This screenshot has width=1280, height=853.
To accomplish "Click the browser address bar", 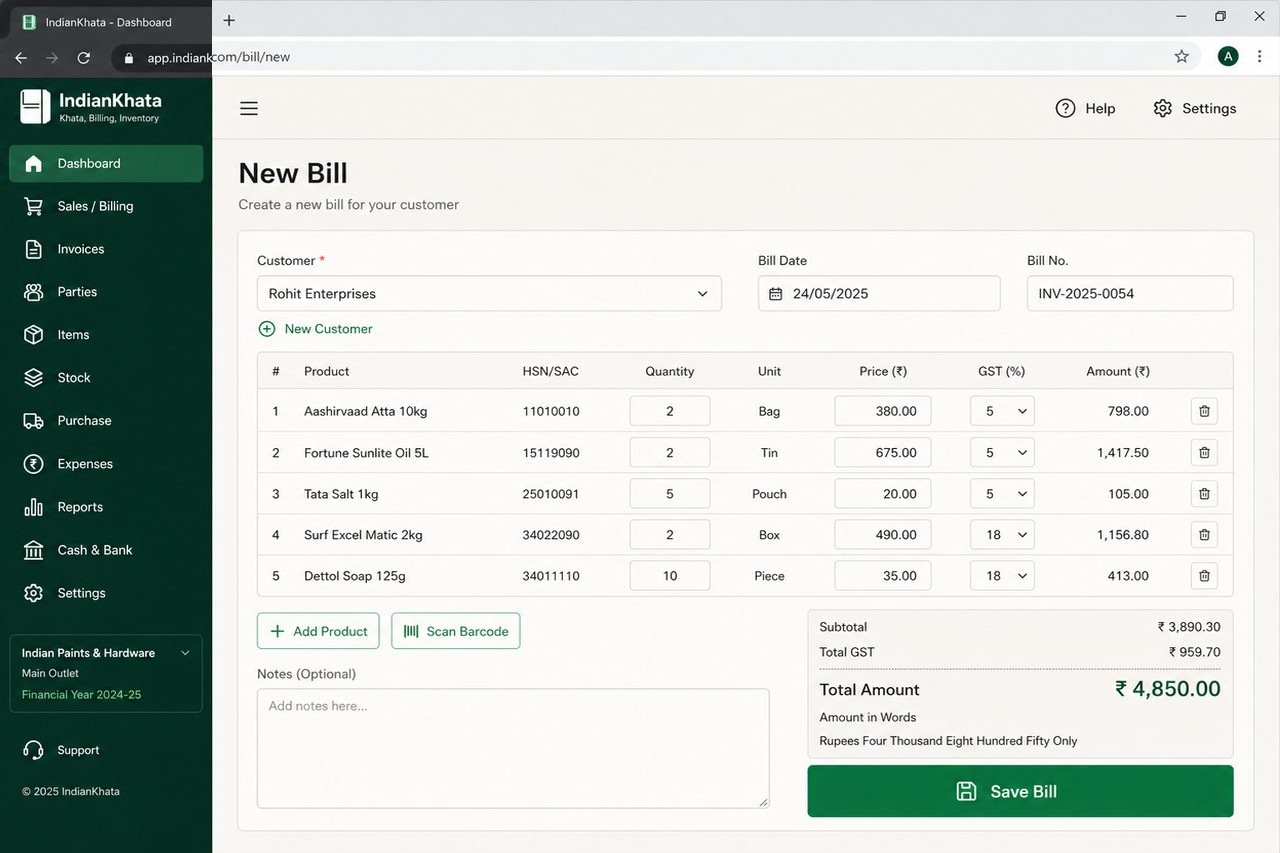I will pyautogui.click(x=656, y=57).
